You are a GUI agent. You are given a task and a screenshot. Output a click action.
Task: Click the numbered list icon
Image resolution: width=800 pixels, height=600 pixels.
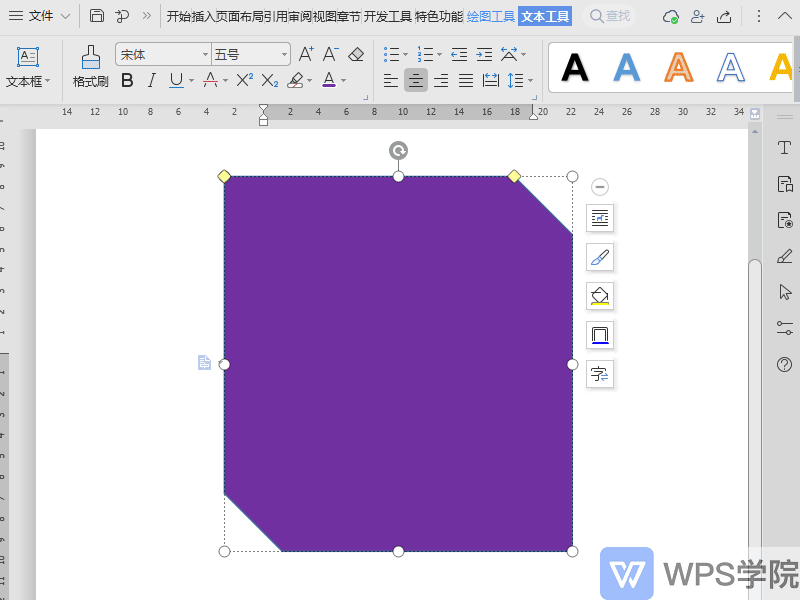click(425, 54)
